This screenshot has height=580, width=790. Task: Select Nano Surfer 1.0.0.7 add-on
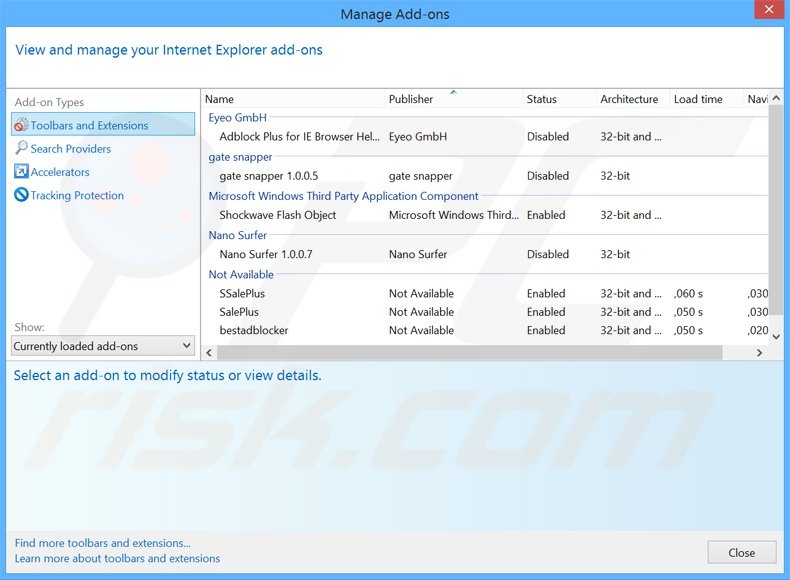486,254
